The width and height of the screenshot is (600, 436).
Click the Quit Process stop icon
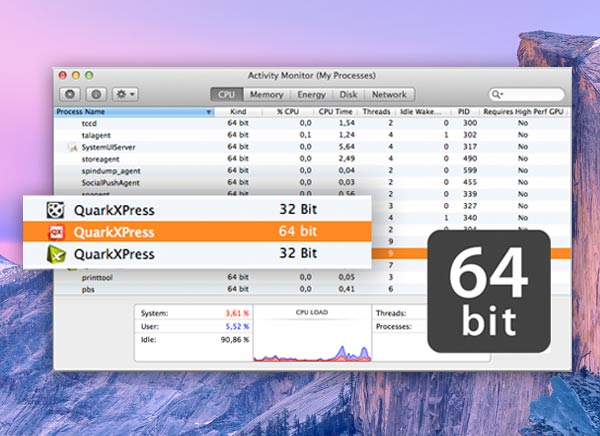point(70,94)
